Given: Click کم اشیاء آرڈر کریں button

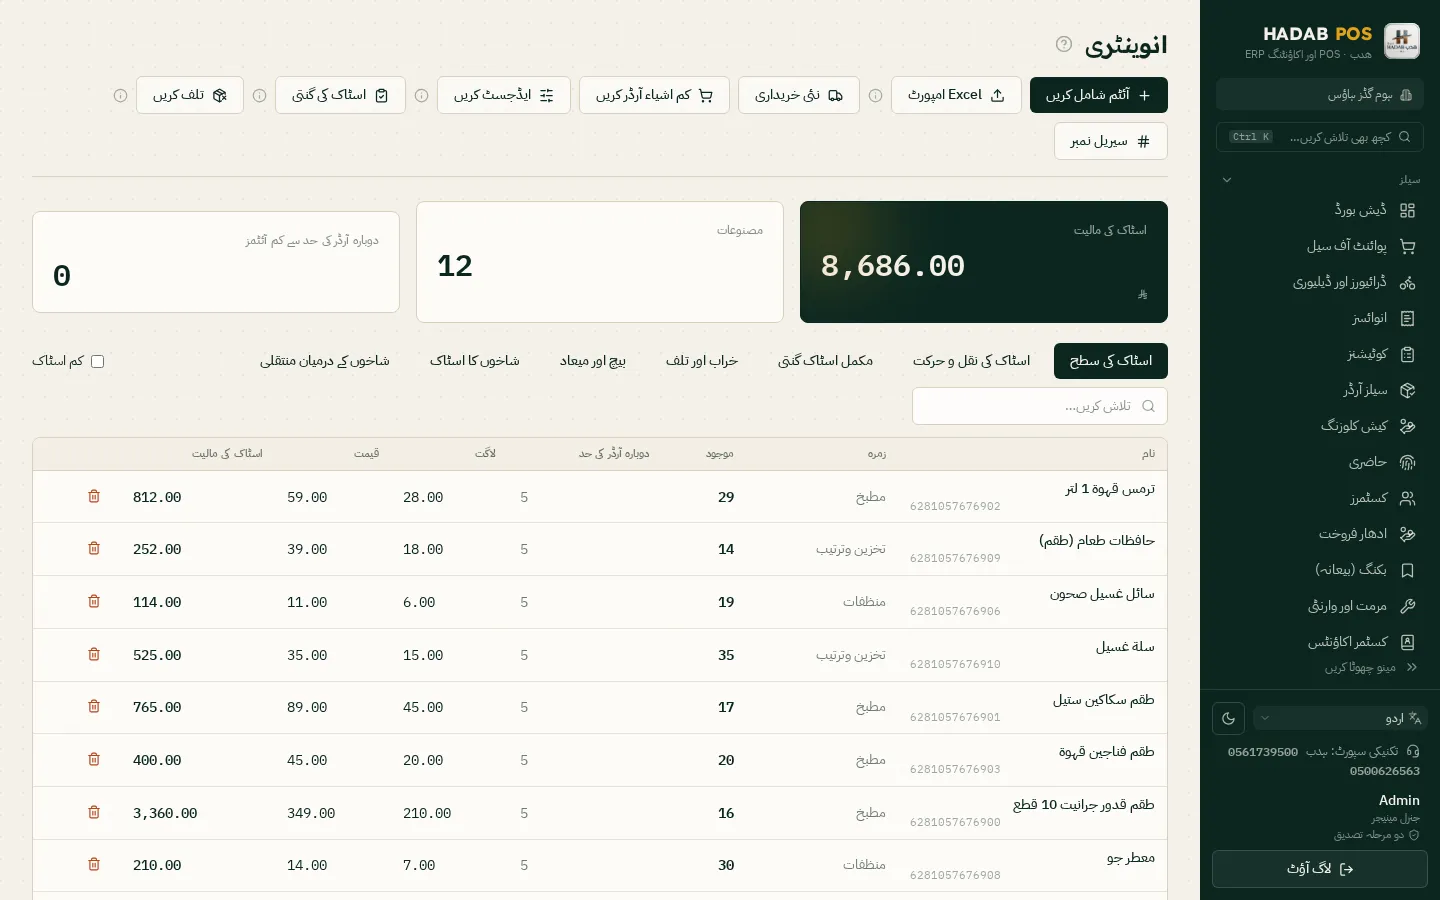Looking at the screenshot, I should [654, 95].
